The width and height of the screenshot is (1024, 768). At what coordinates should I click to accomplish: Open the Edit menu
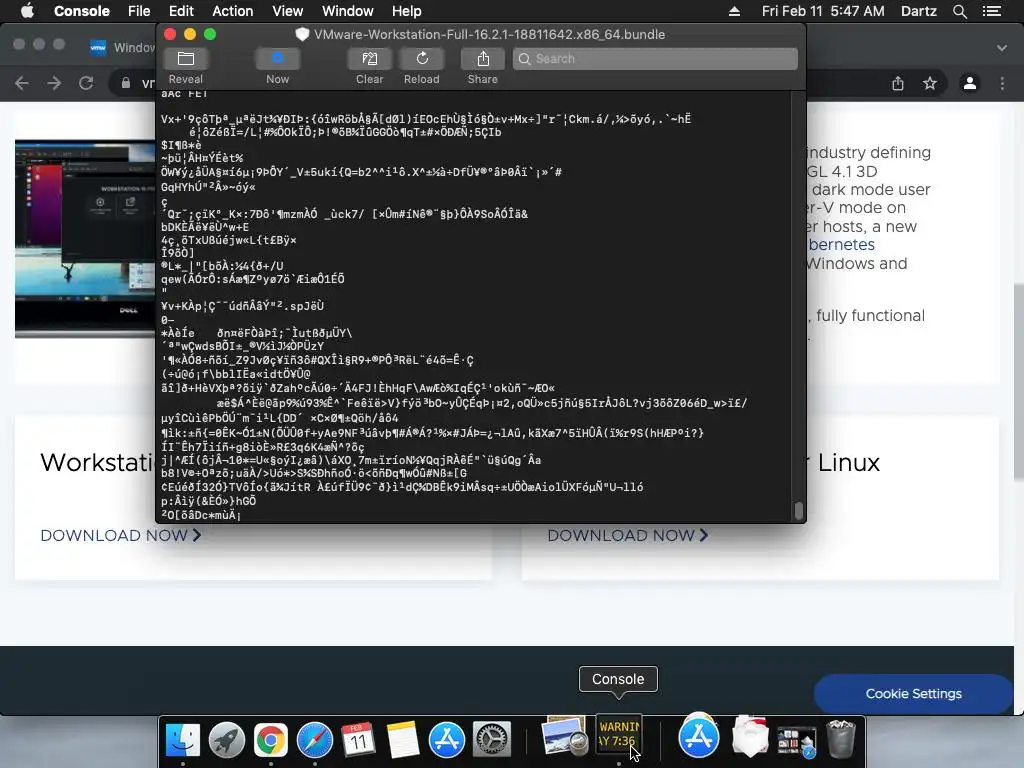pos(181,11)
